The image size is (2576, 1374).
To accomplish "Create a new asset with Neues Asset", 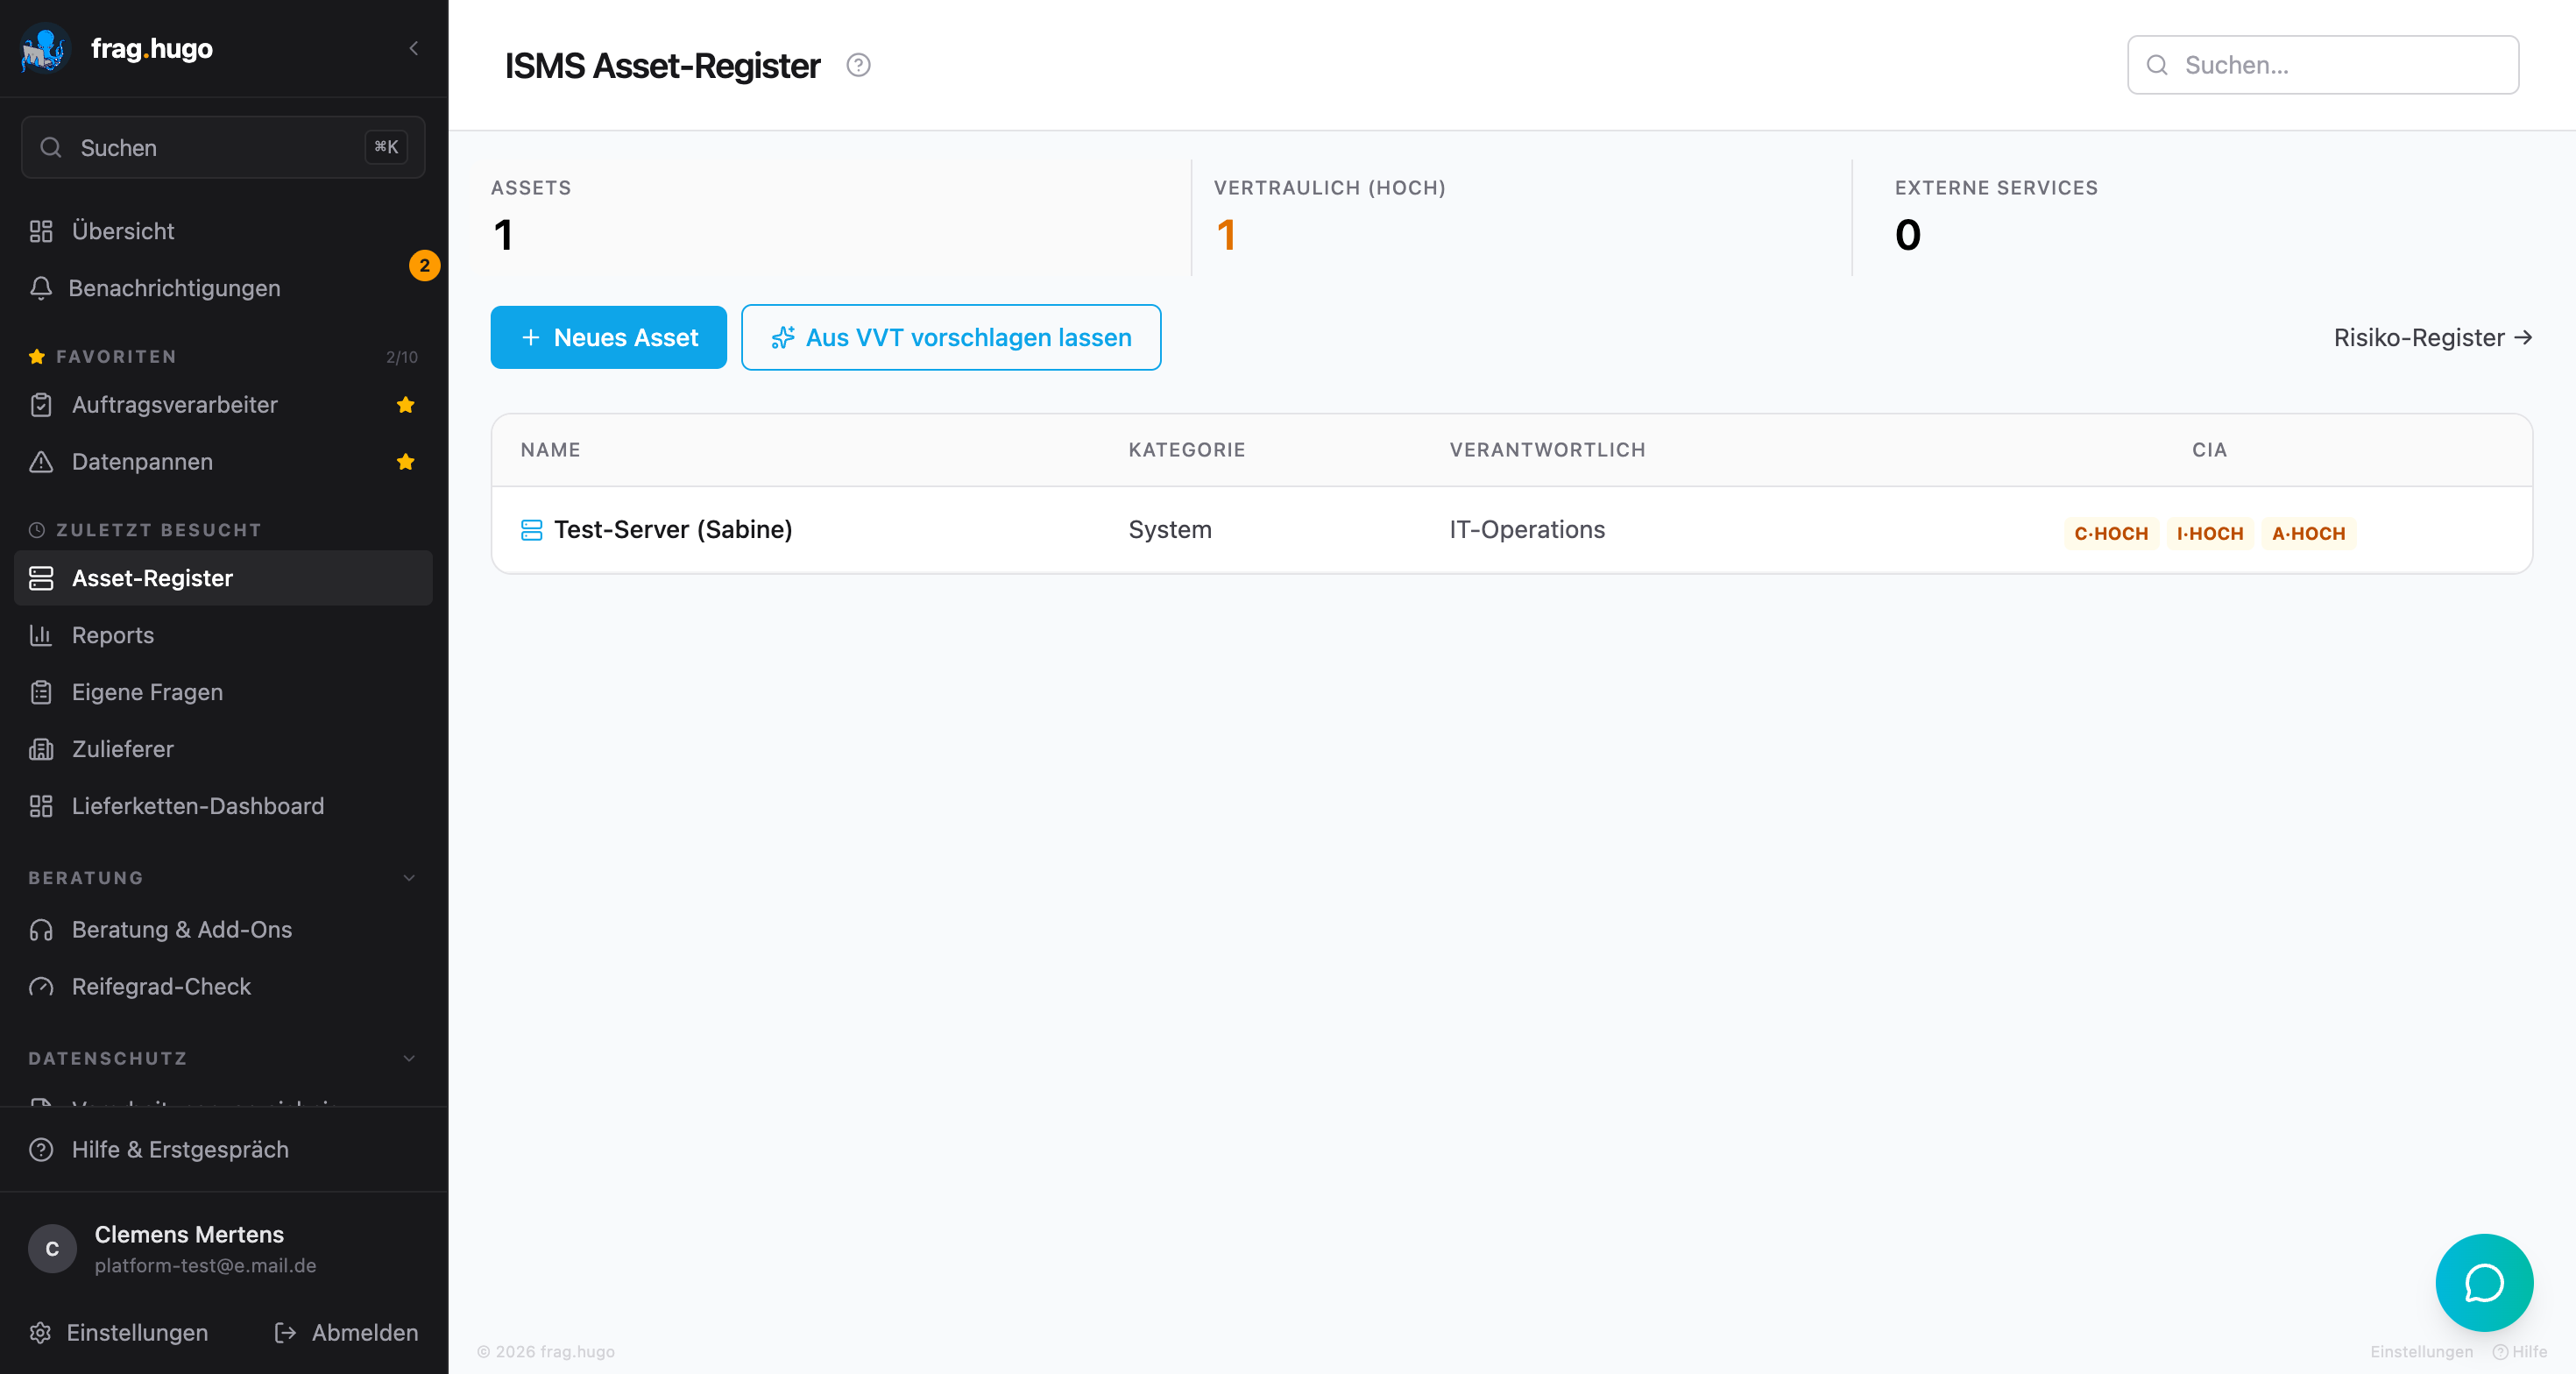I will pyautogui.click(x=608, y=338).
